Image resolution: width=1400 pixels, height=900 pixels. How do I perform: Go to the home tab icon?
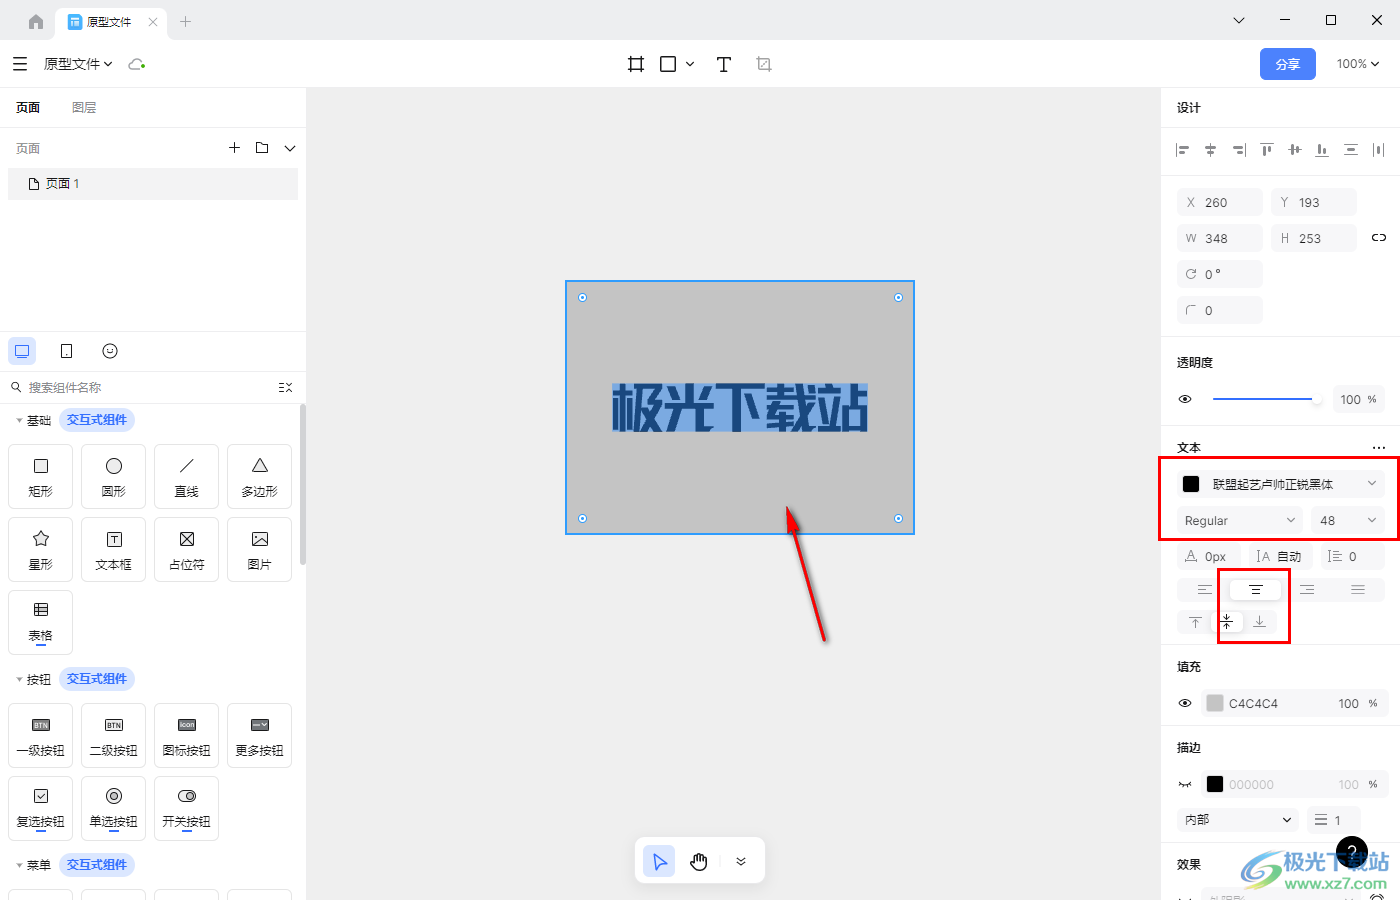click(x=36, y=21)
